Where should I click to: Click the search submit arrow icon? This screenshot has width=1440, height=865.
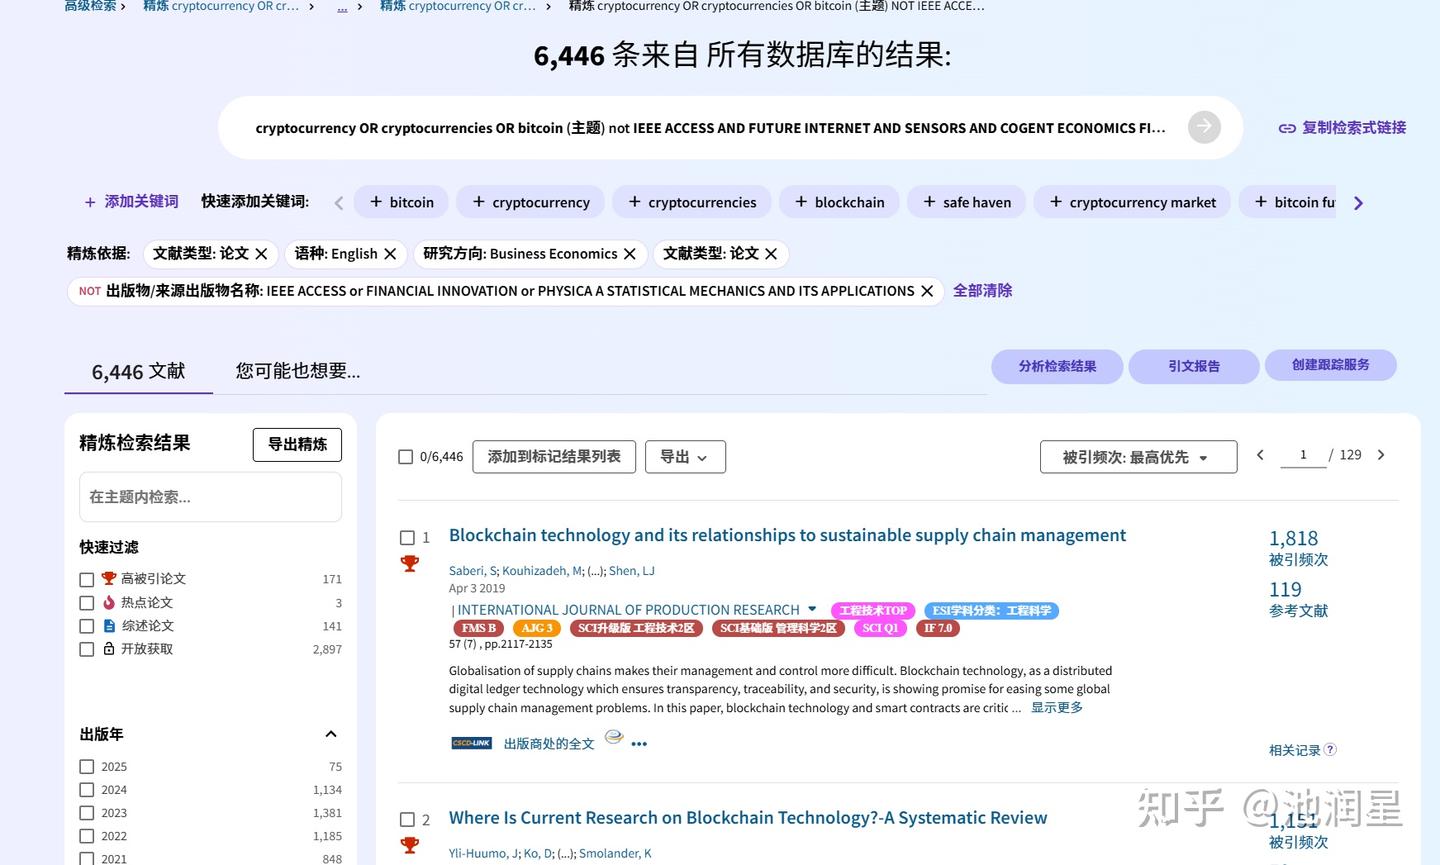point(1203,126)
